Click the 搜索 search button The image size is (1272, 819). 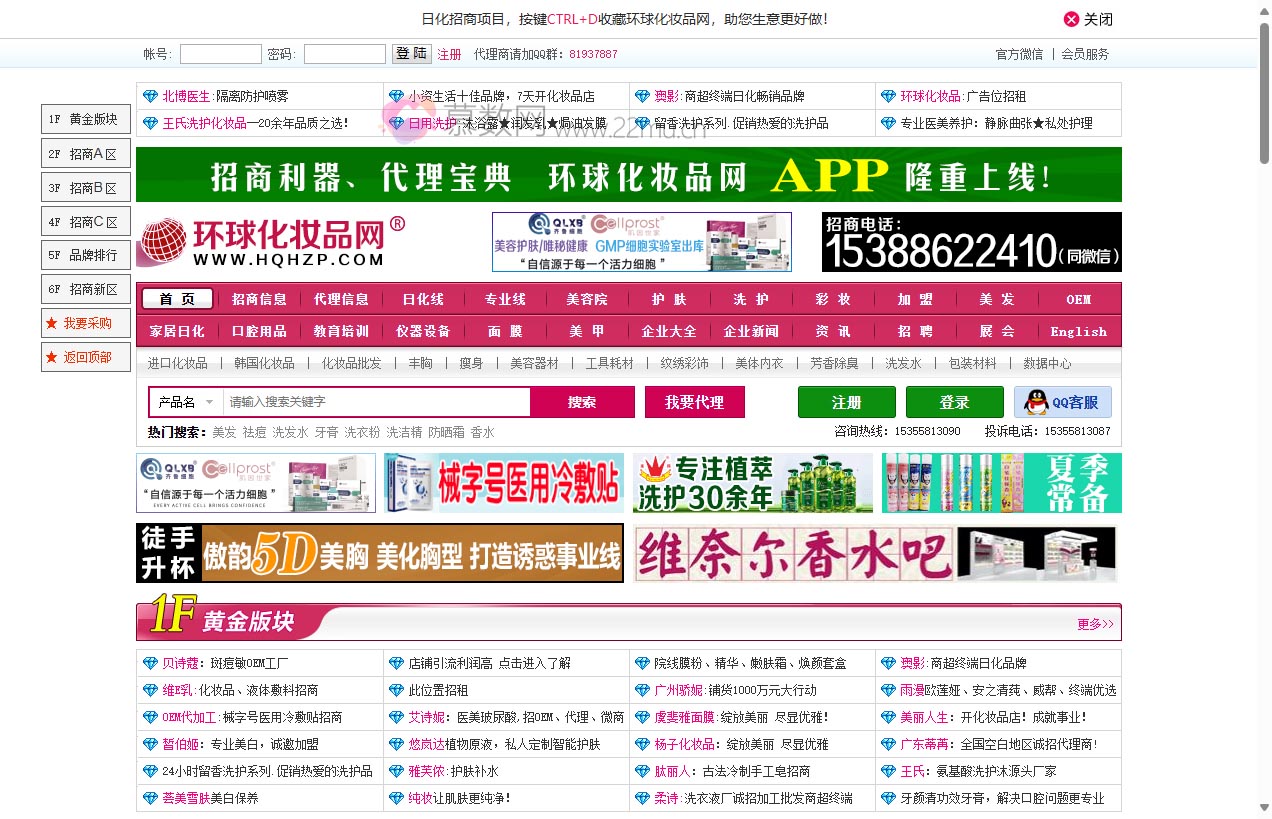(584, 401)
